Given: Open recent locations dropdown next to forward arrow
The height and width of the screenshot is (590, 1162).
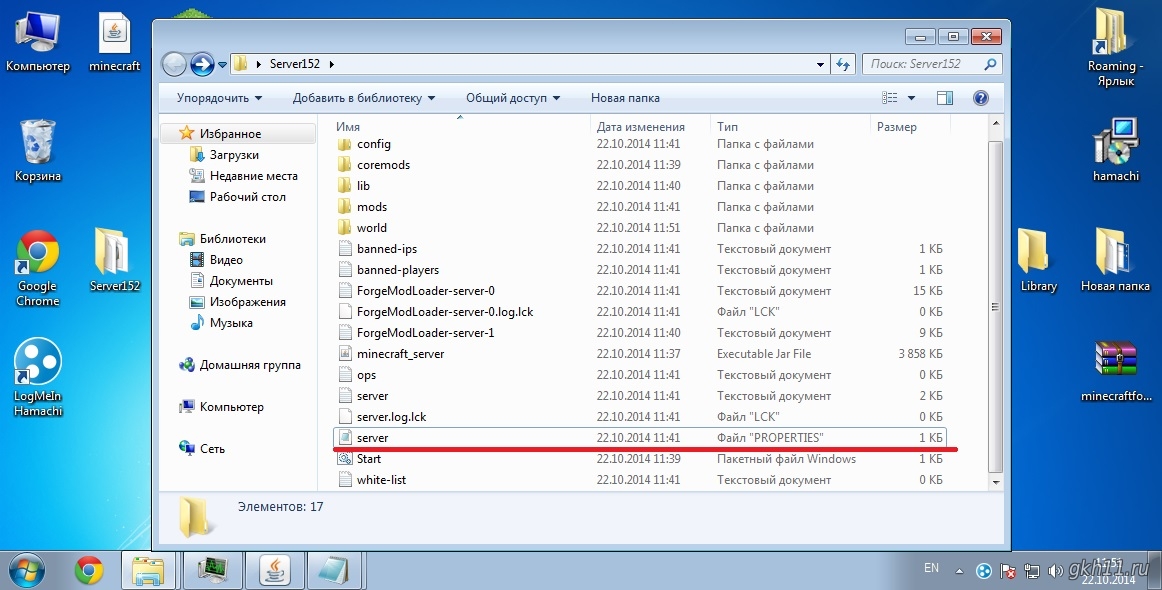Looking at the screenshot, I should (x=222, y=65).
